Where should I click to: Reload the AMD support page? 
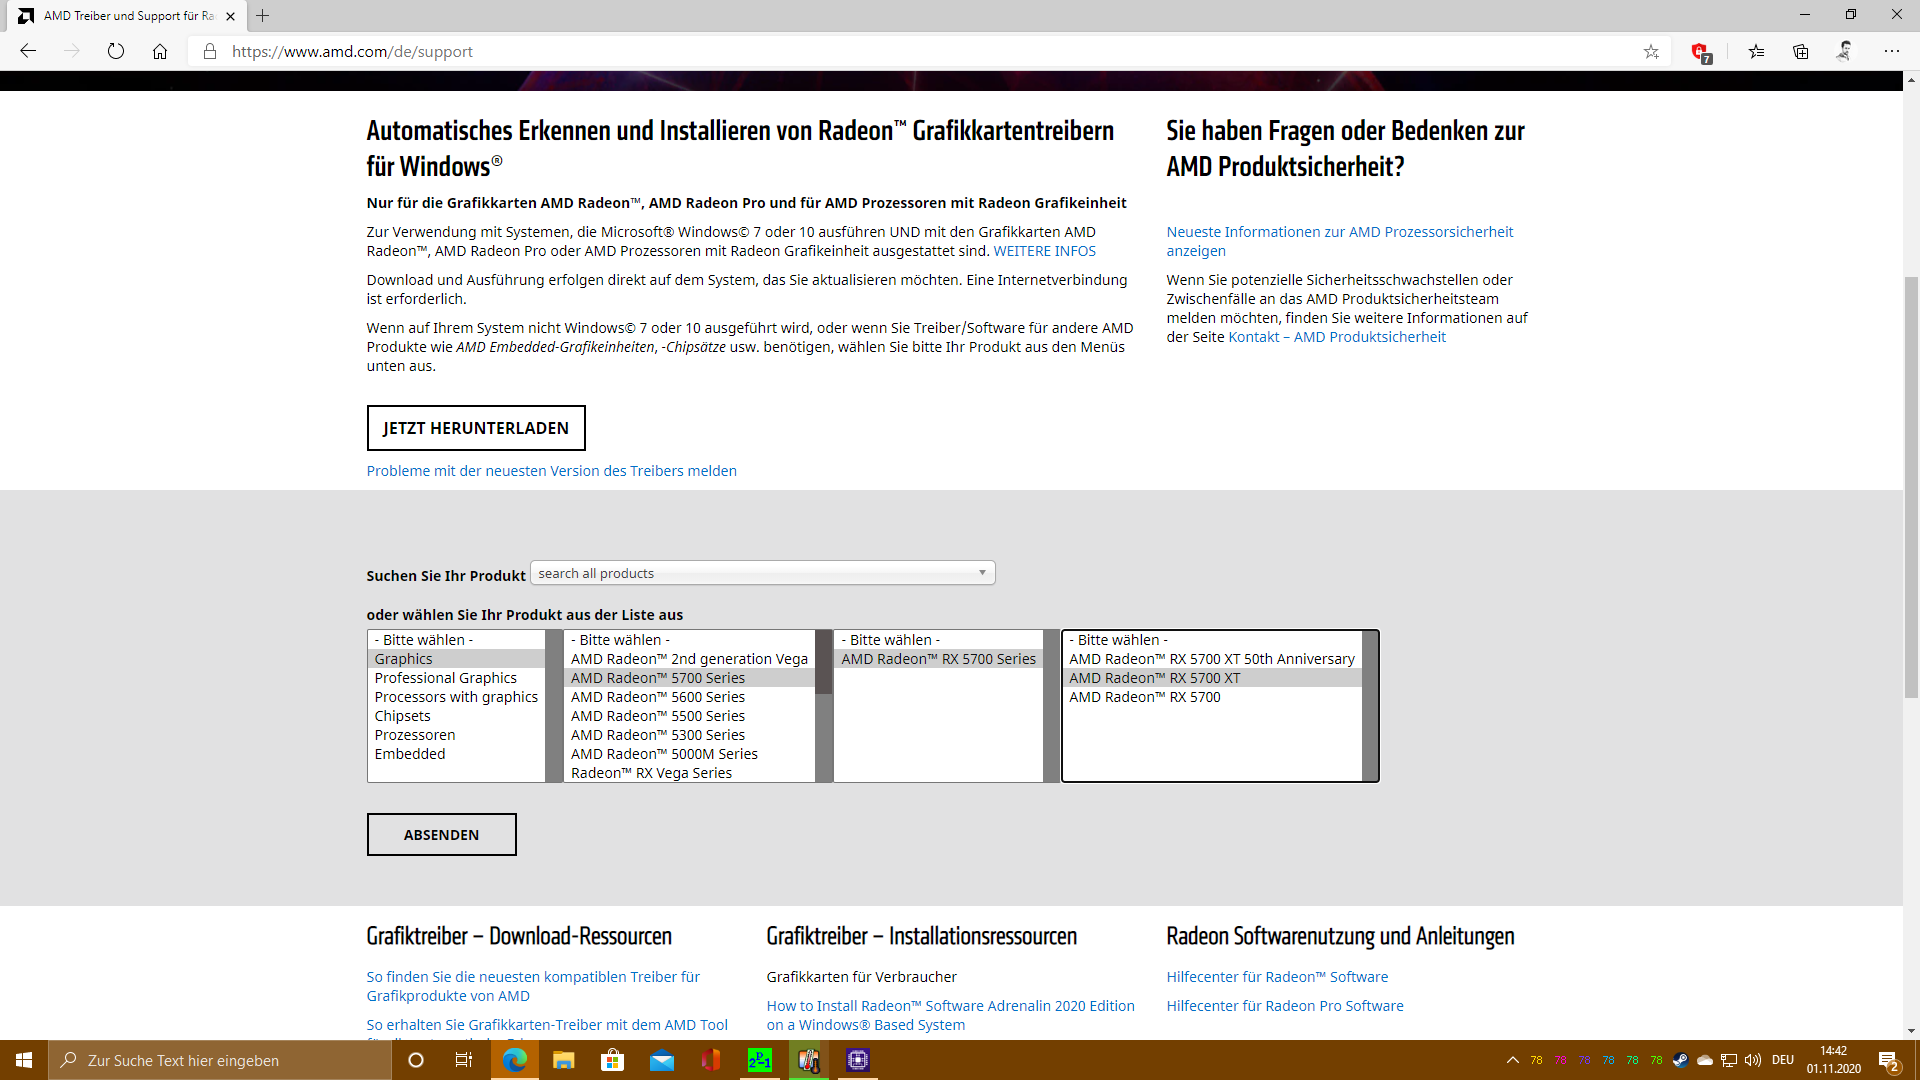116,51
